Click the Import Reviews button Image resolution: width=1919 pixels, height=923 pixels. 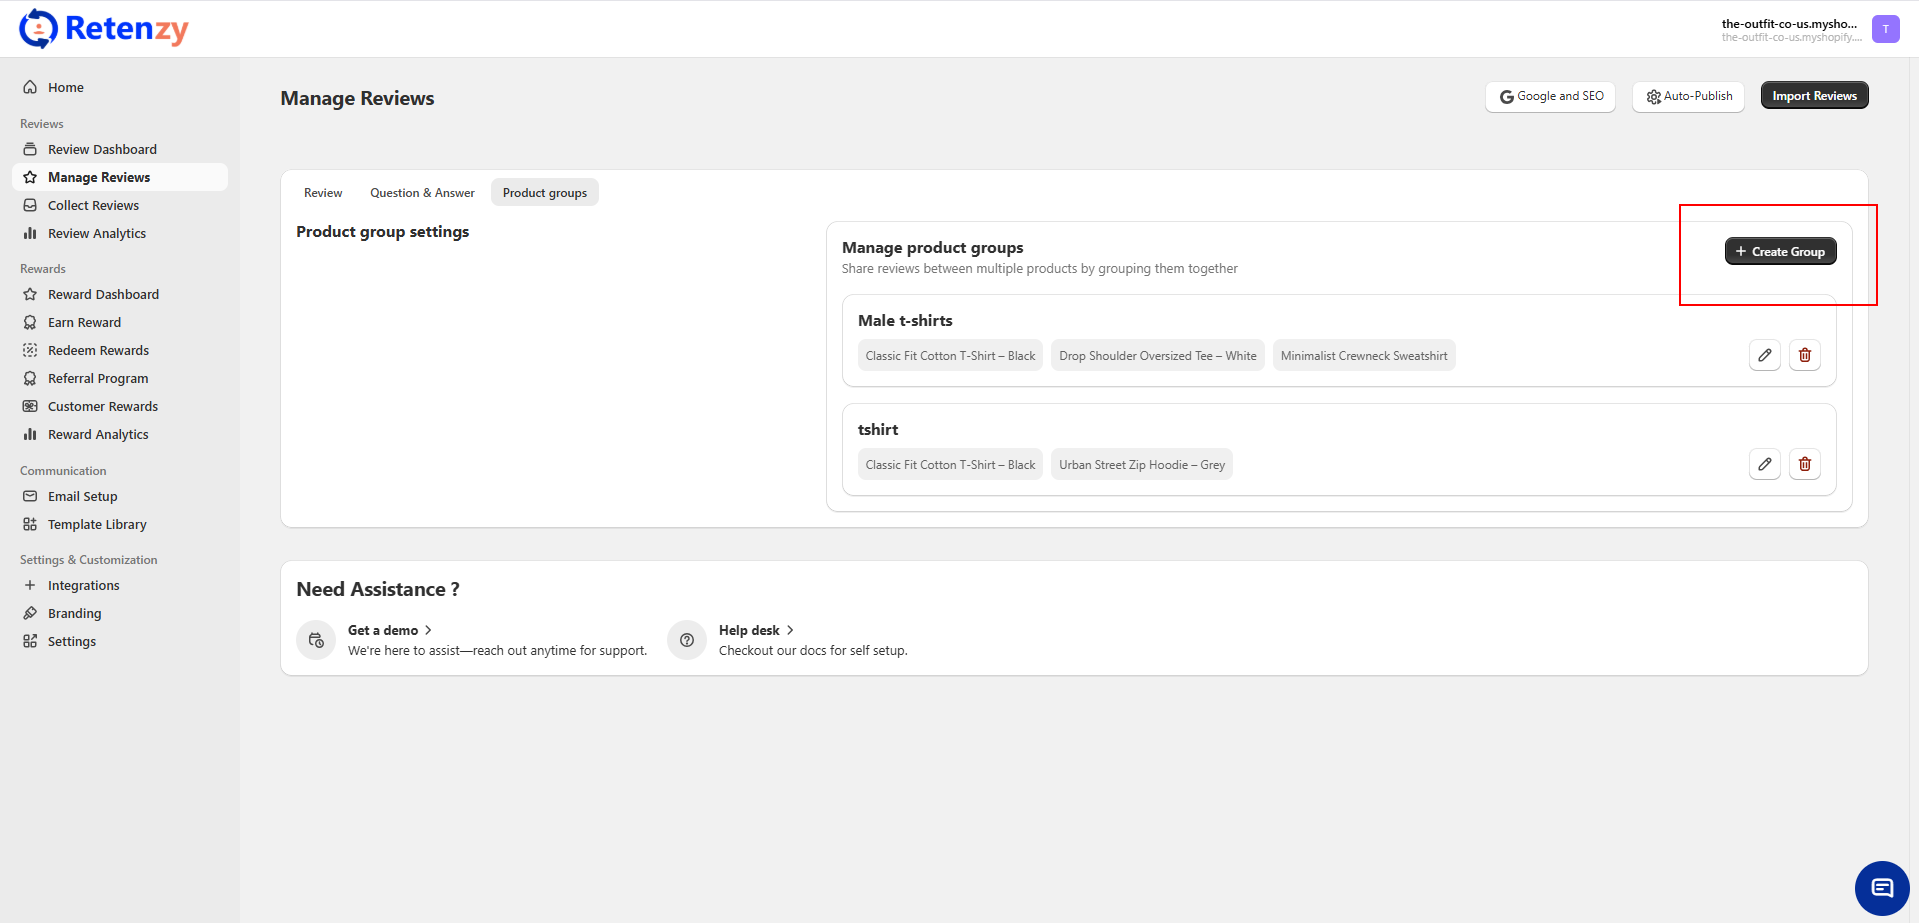point(1813,96)
